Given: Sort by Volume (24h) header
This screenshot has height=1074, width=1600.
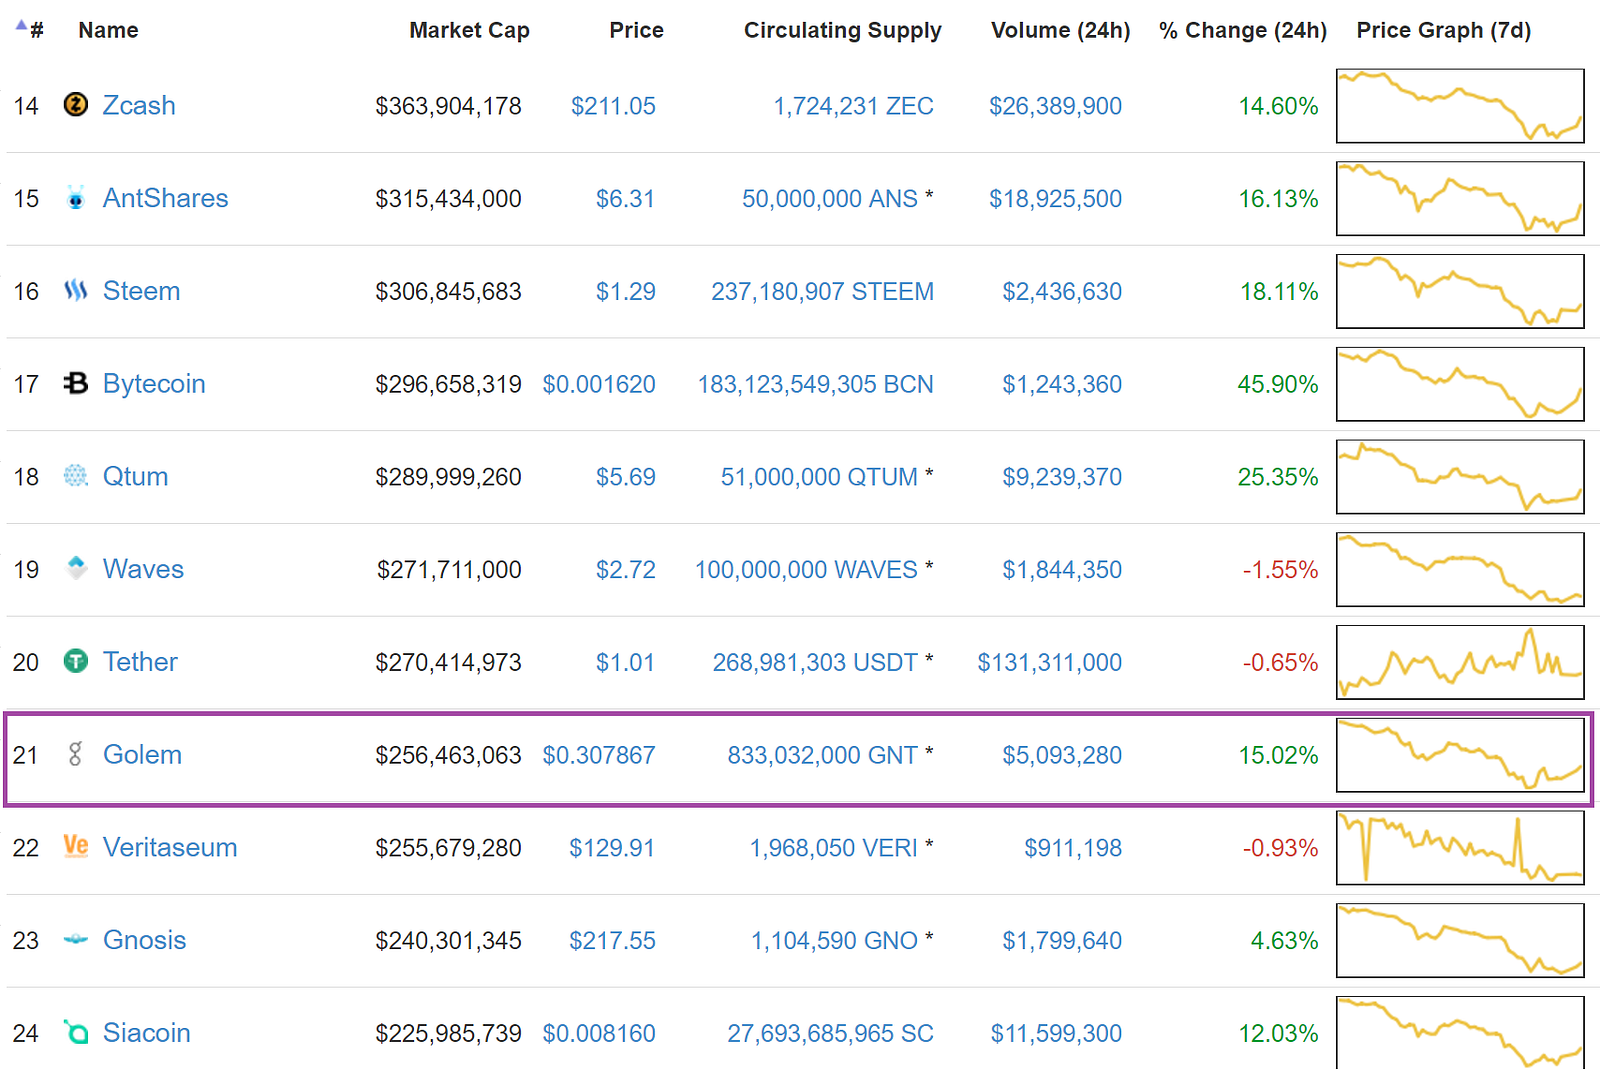Looking at the screenshot, I should 1060,30.
